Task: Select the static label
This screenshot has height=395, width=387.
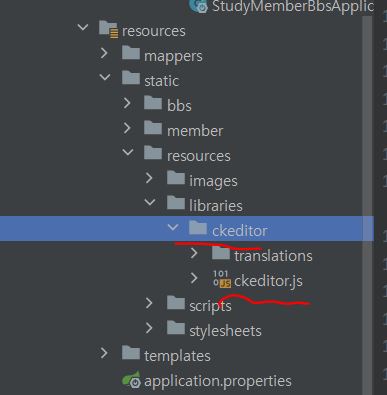Action: tap(161, 81)
